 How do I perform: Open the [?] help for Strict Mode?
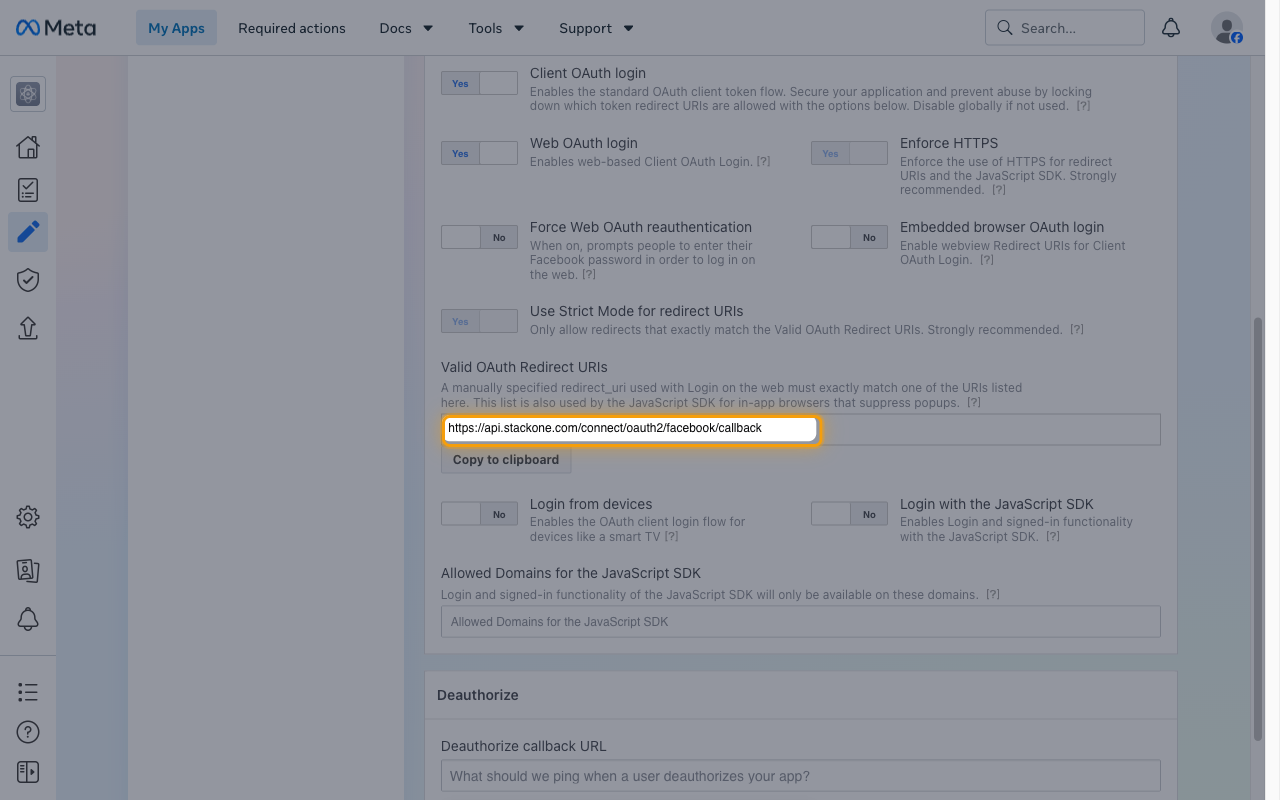(x=1077, y=329)
